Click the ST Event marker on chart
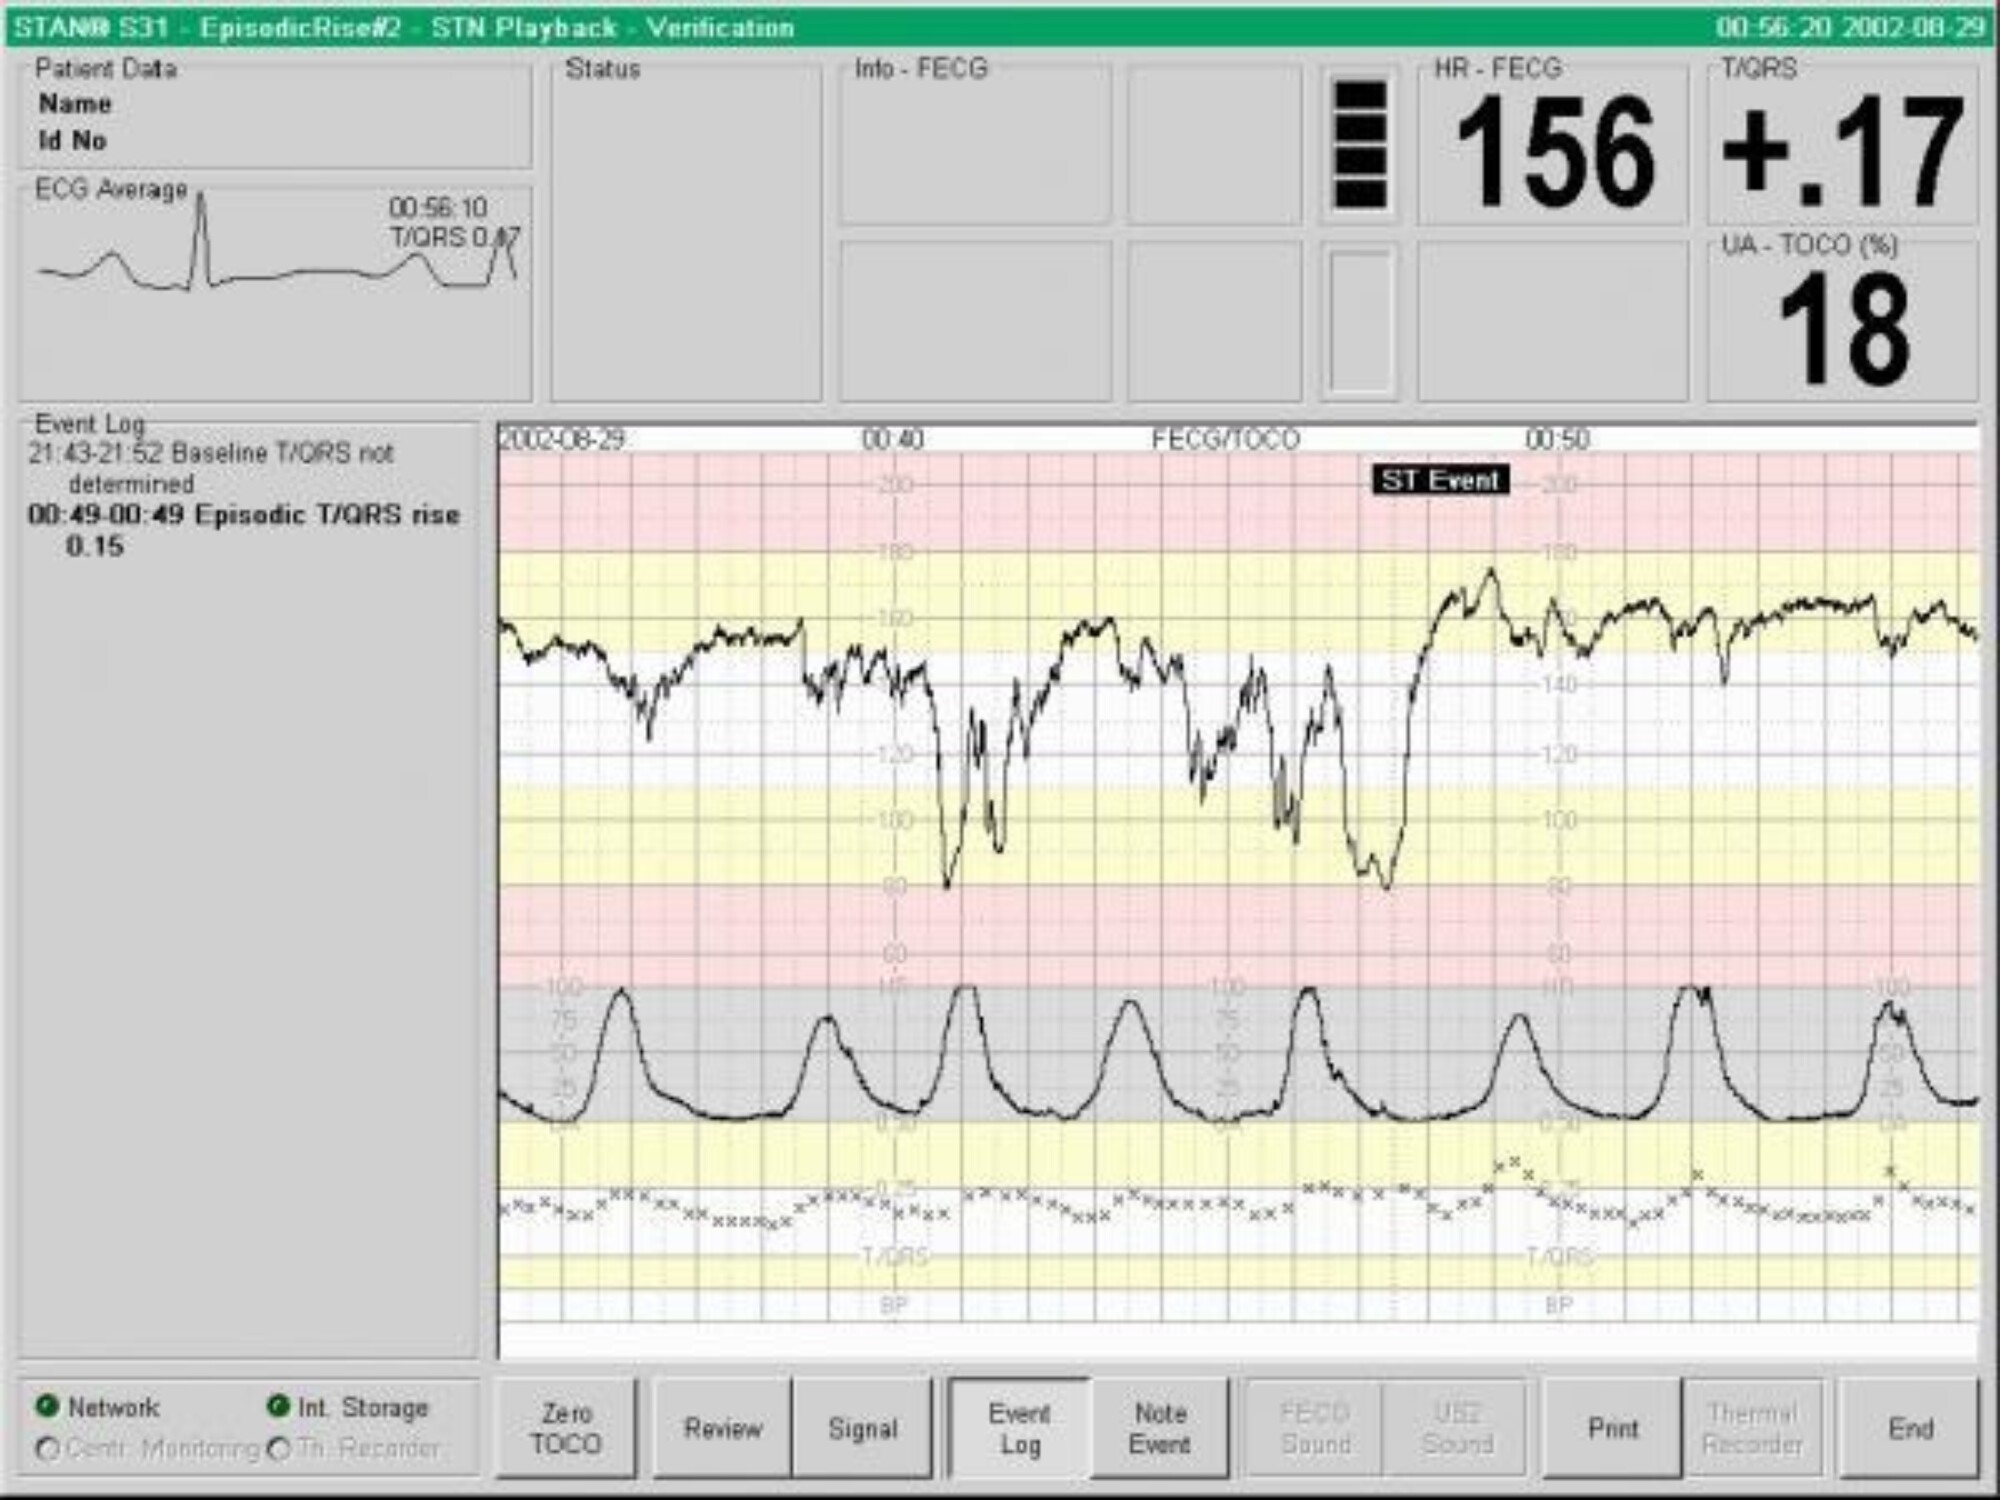The image size is (2000, 1500). [x=1440, y=480]
